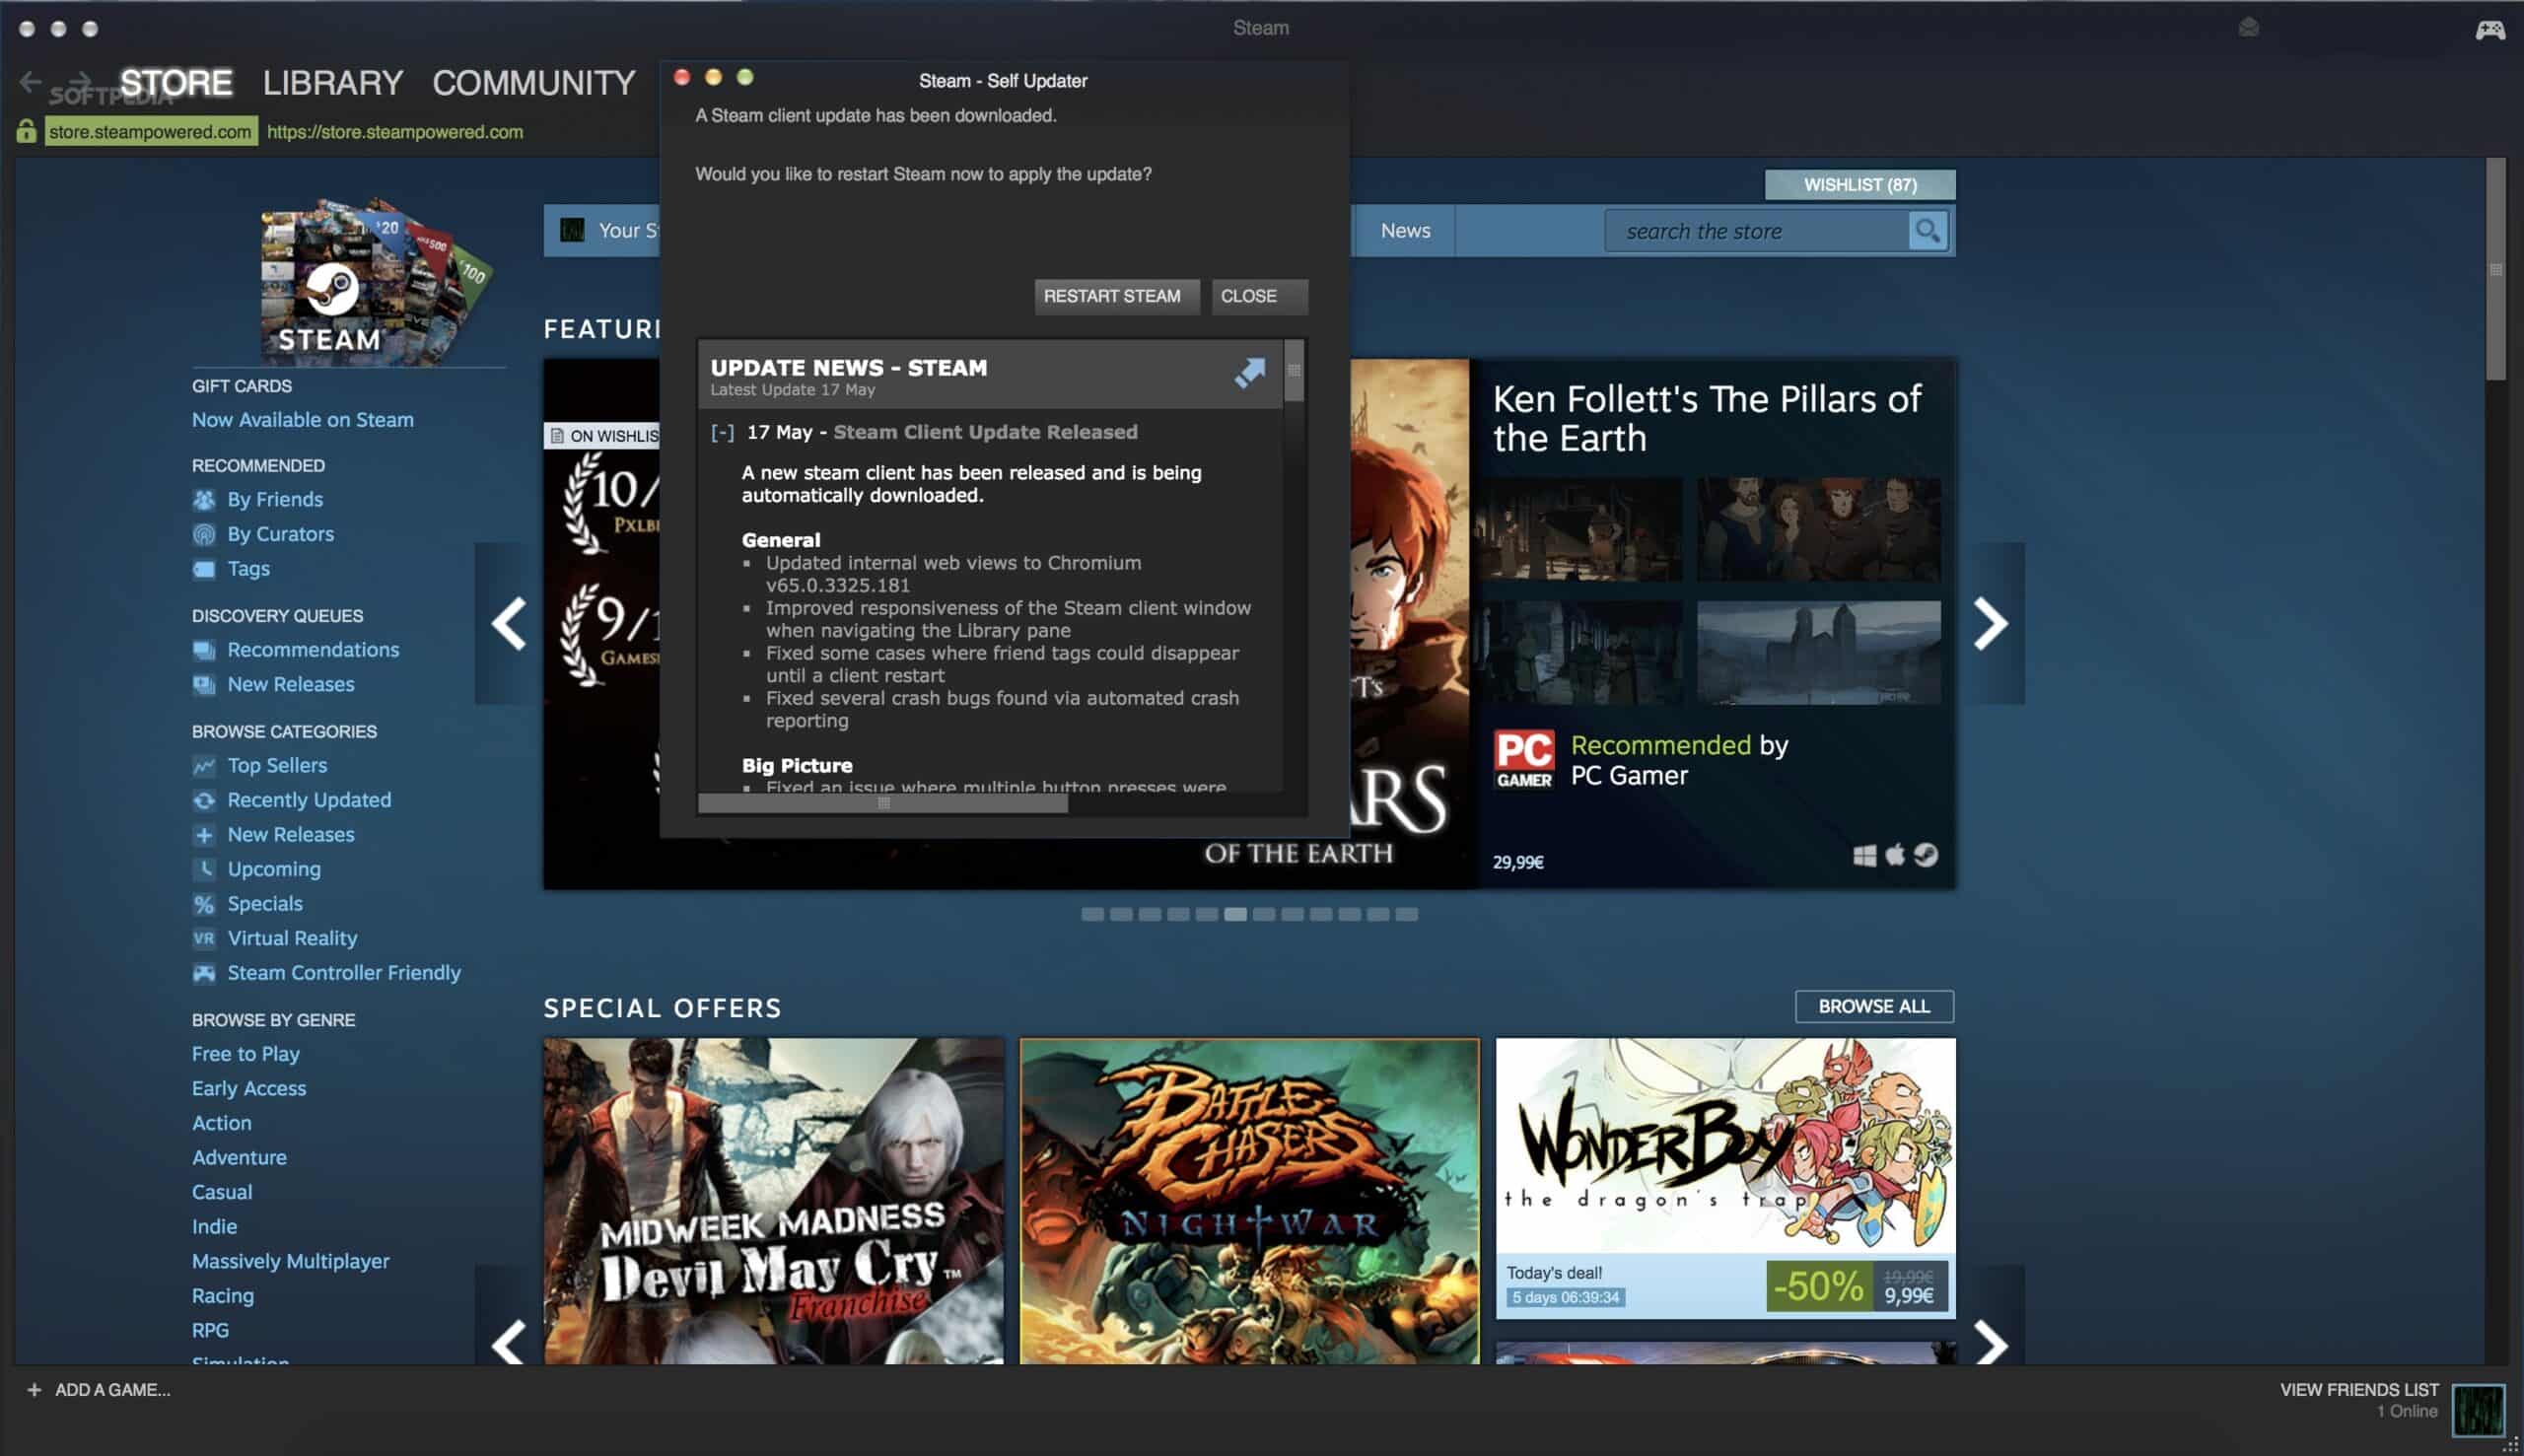This screenshot has width=2524, height=1456.
Task: Open the inbox envelope icon in title bar
Action: (x=2249, y=28)
